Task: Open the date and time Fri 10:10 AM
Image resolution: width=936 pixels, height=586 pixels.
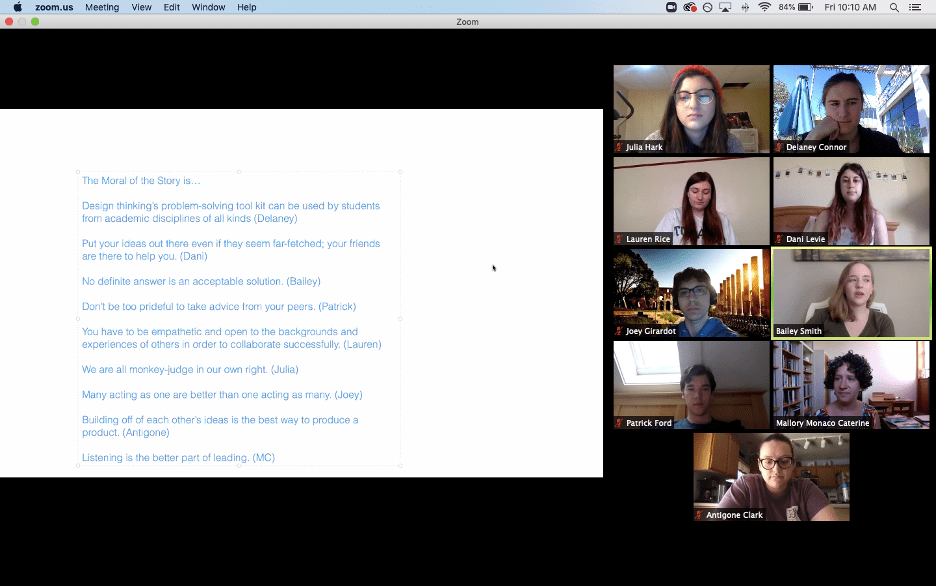Action: coord(850,7)
